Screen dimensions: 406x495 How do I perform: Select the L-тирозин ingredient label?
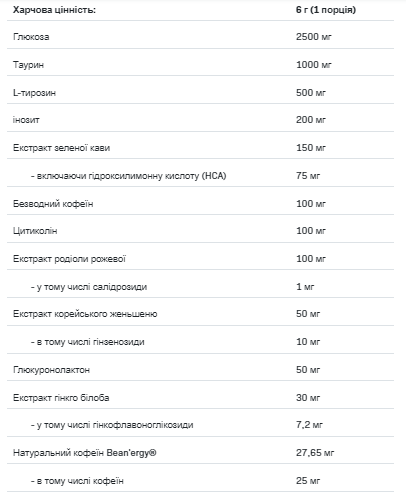tap(34, 93)
